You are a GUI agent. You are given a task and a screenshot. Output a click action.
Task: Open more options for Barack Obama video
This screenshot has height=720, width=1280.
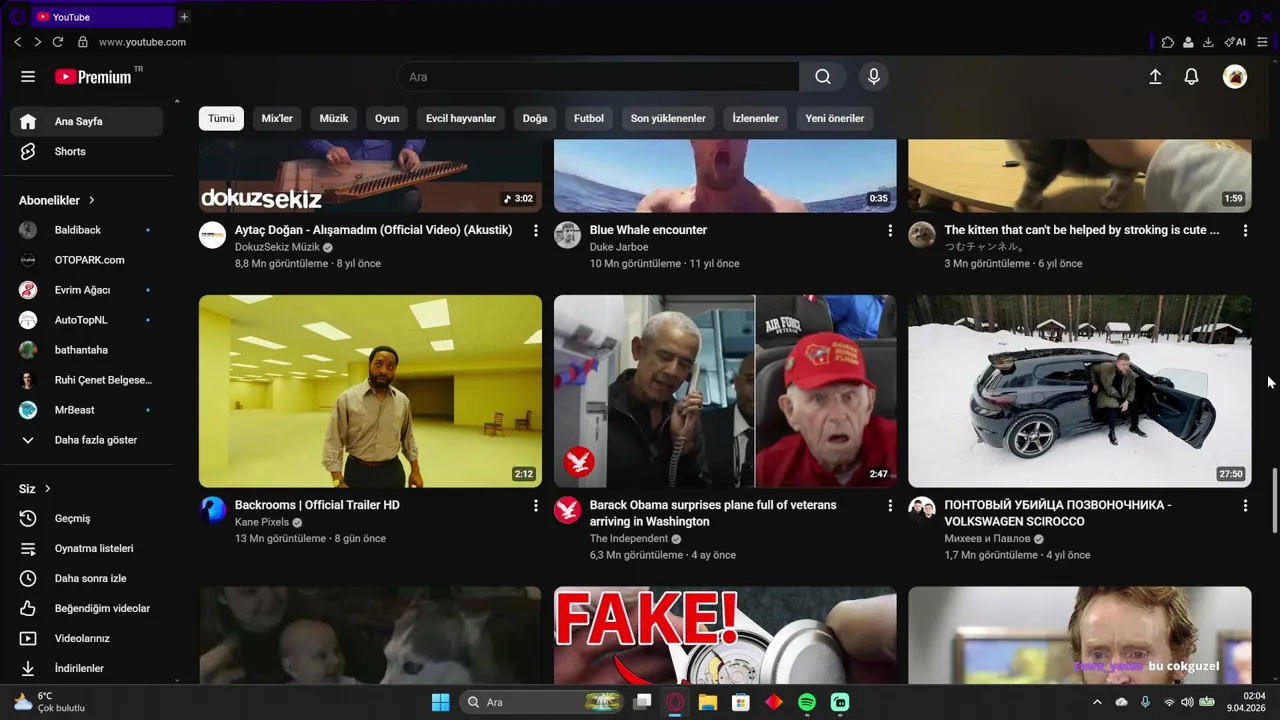890,506
